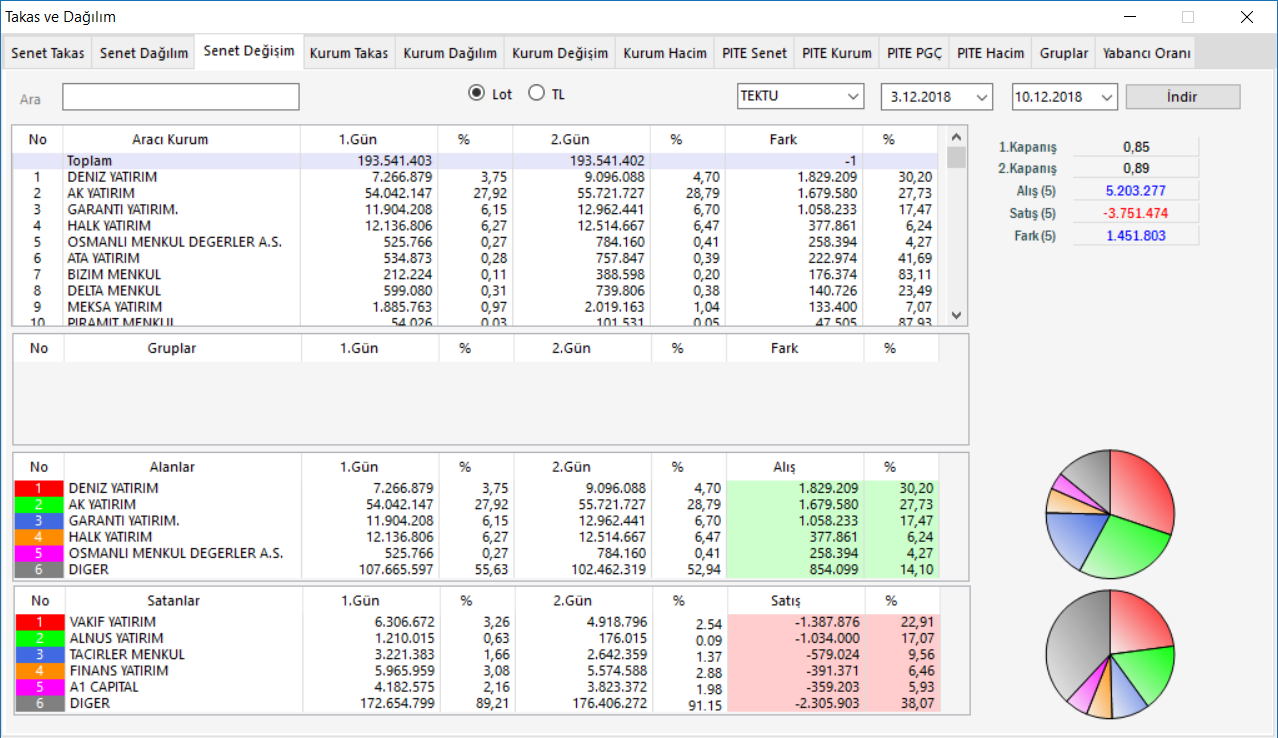The image size is (1278, 738).
Task: Click magenta swatch 5 for A1 CAPITAL
Action: click(38, 687)
